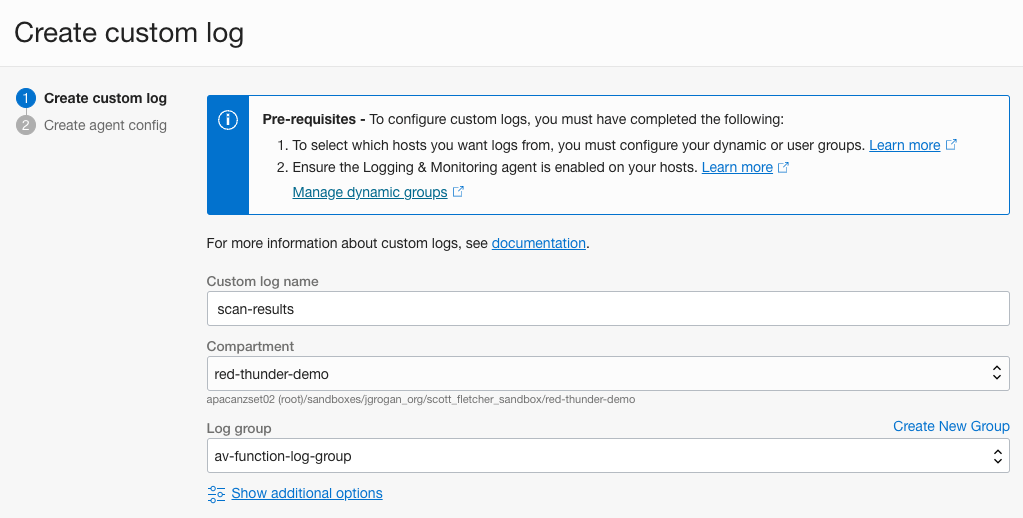Click the sliders icon beside Show additional options

[x=216, y=493]
